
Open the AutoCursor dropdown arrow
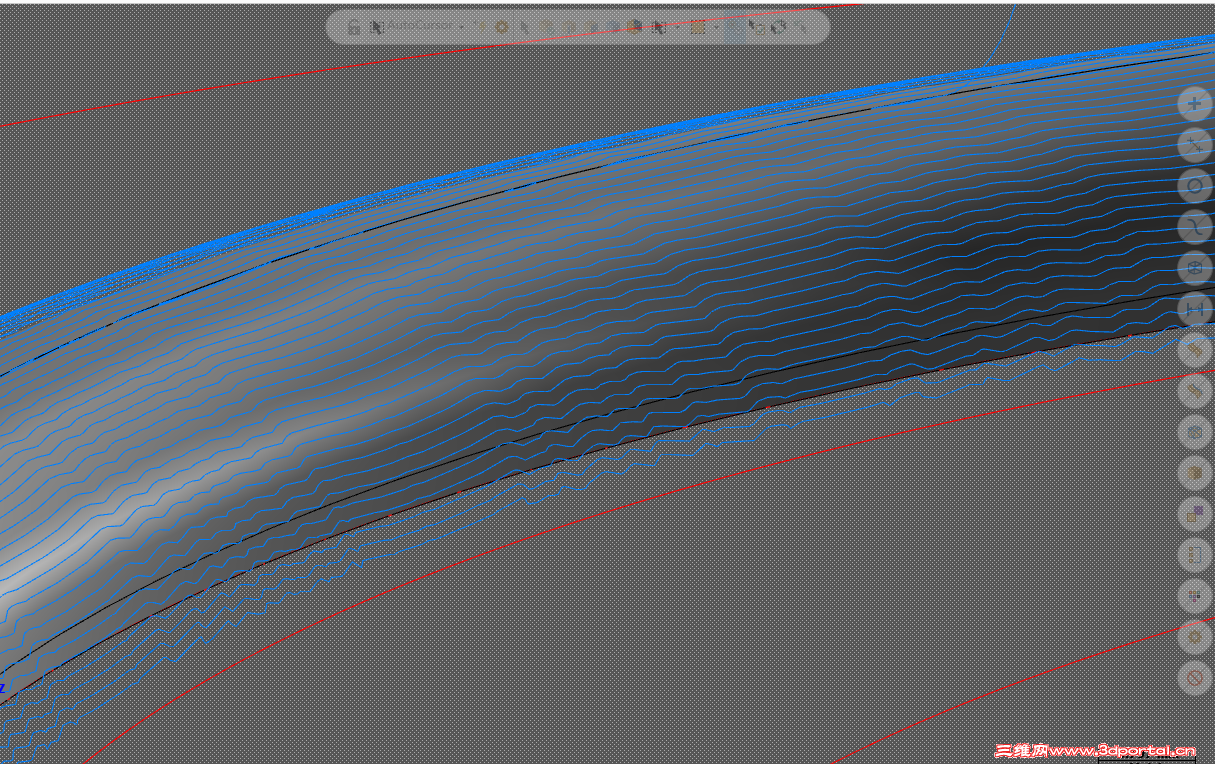(x=462, y=27)
